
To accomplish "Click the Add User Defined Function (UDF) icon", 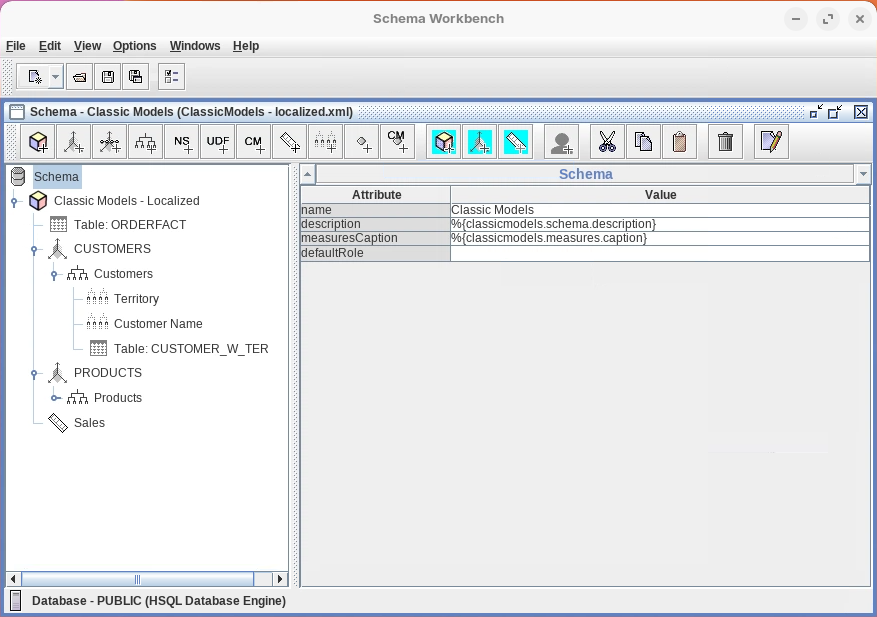I will pyautogui.click(x=218, y=142).
